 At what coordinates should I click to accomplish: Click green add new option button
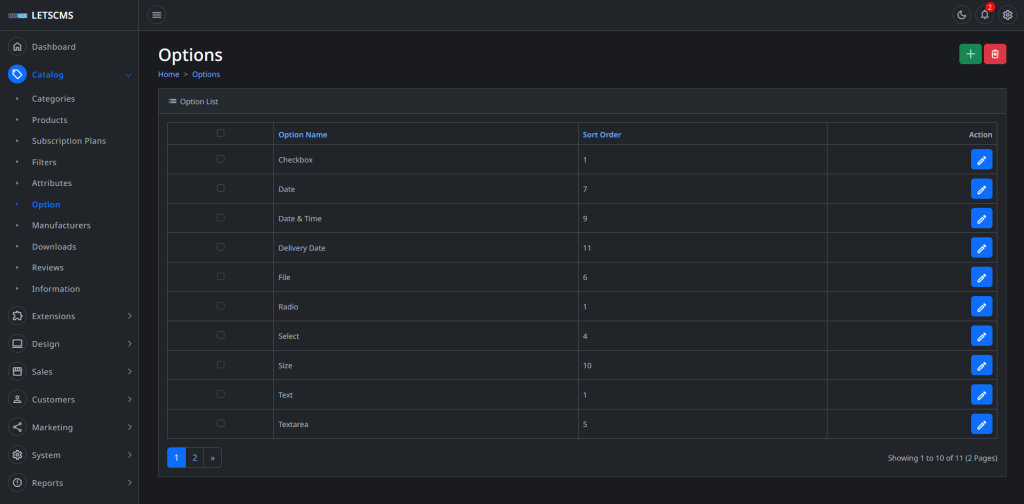click(x=970, y=54)
